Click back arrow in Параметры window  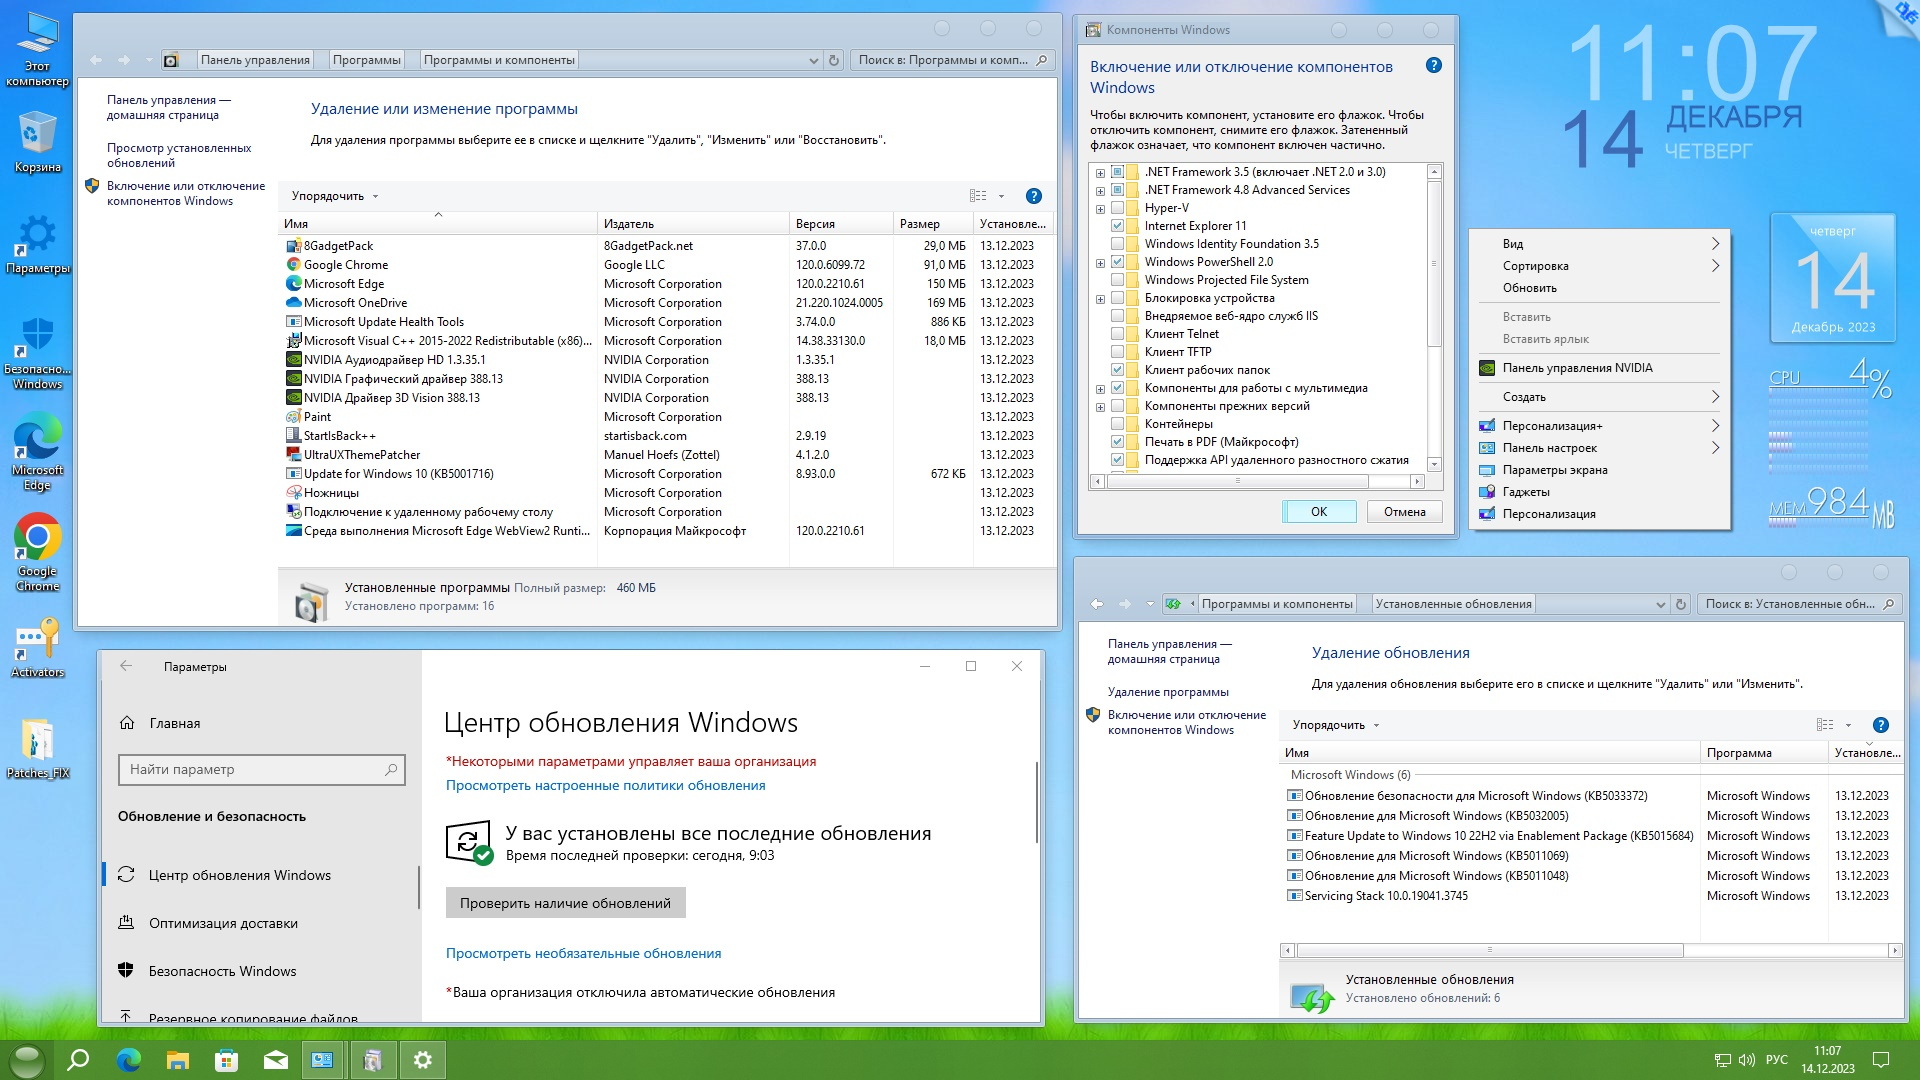point(126,666)
